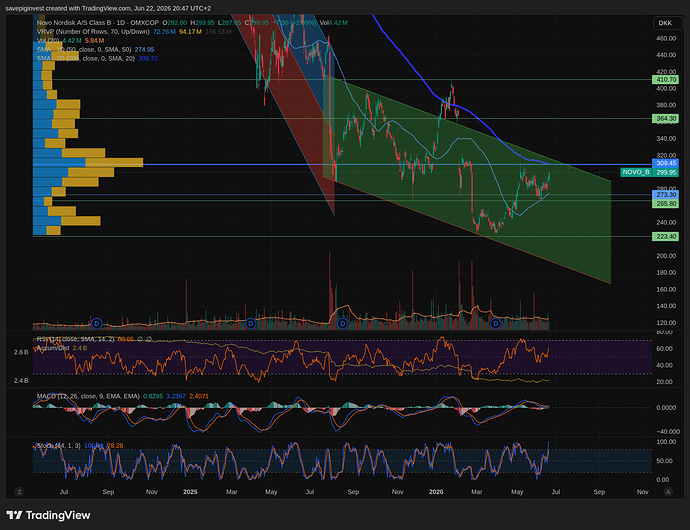Select the 410.70 horizontal line label
The width and height of the screenshot is (690, 530).
coord(665,80)
